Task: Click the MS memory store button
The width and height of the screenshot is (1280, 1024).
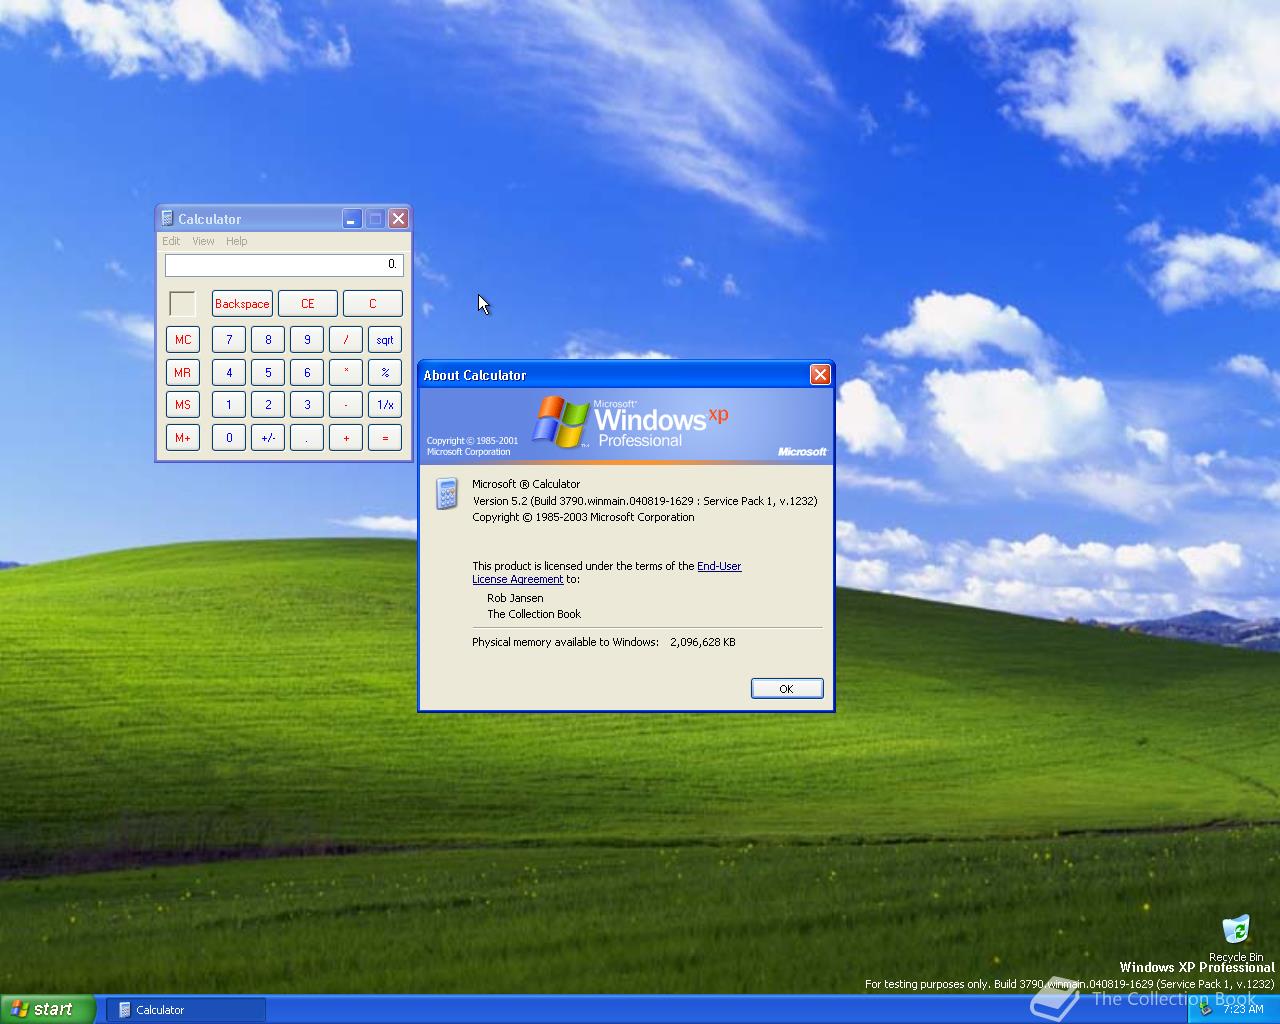Action: click(x=183, y=405)
